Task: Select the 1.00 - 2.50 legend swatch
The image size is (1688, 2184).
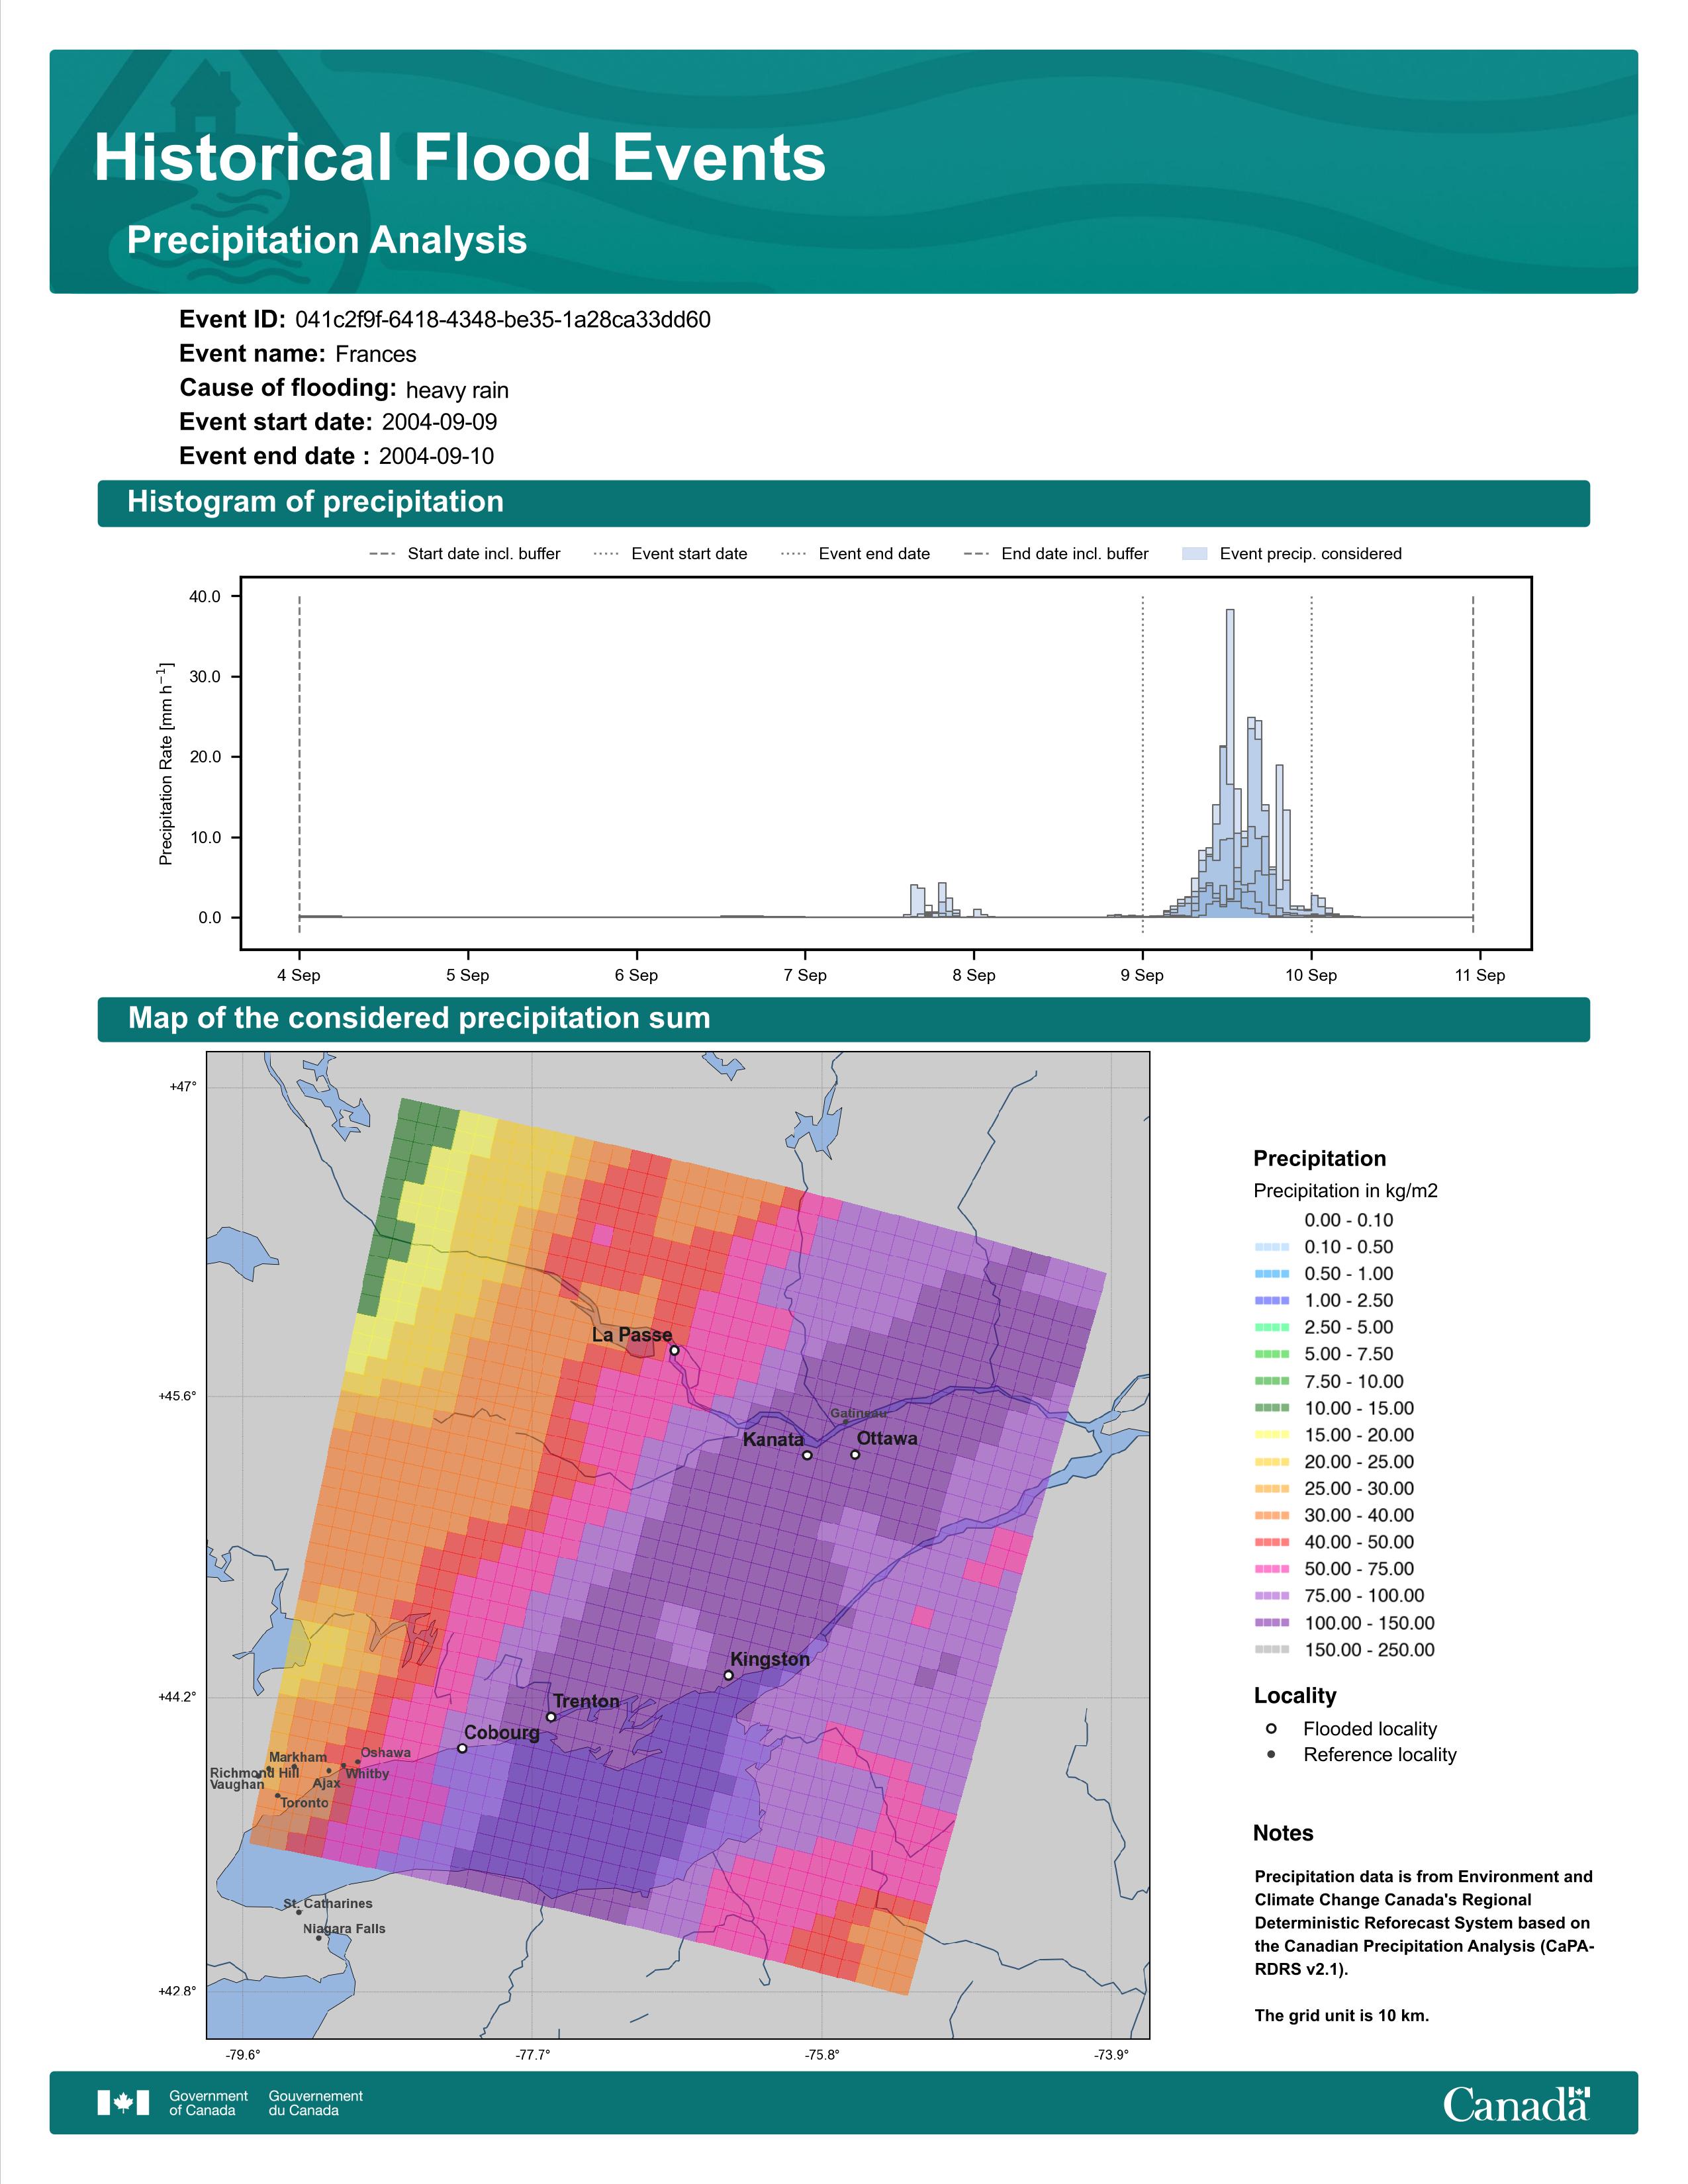Action: tap(1272, 1300)
